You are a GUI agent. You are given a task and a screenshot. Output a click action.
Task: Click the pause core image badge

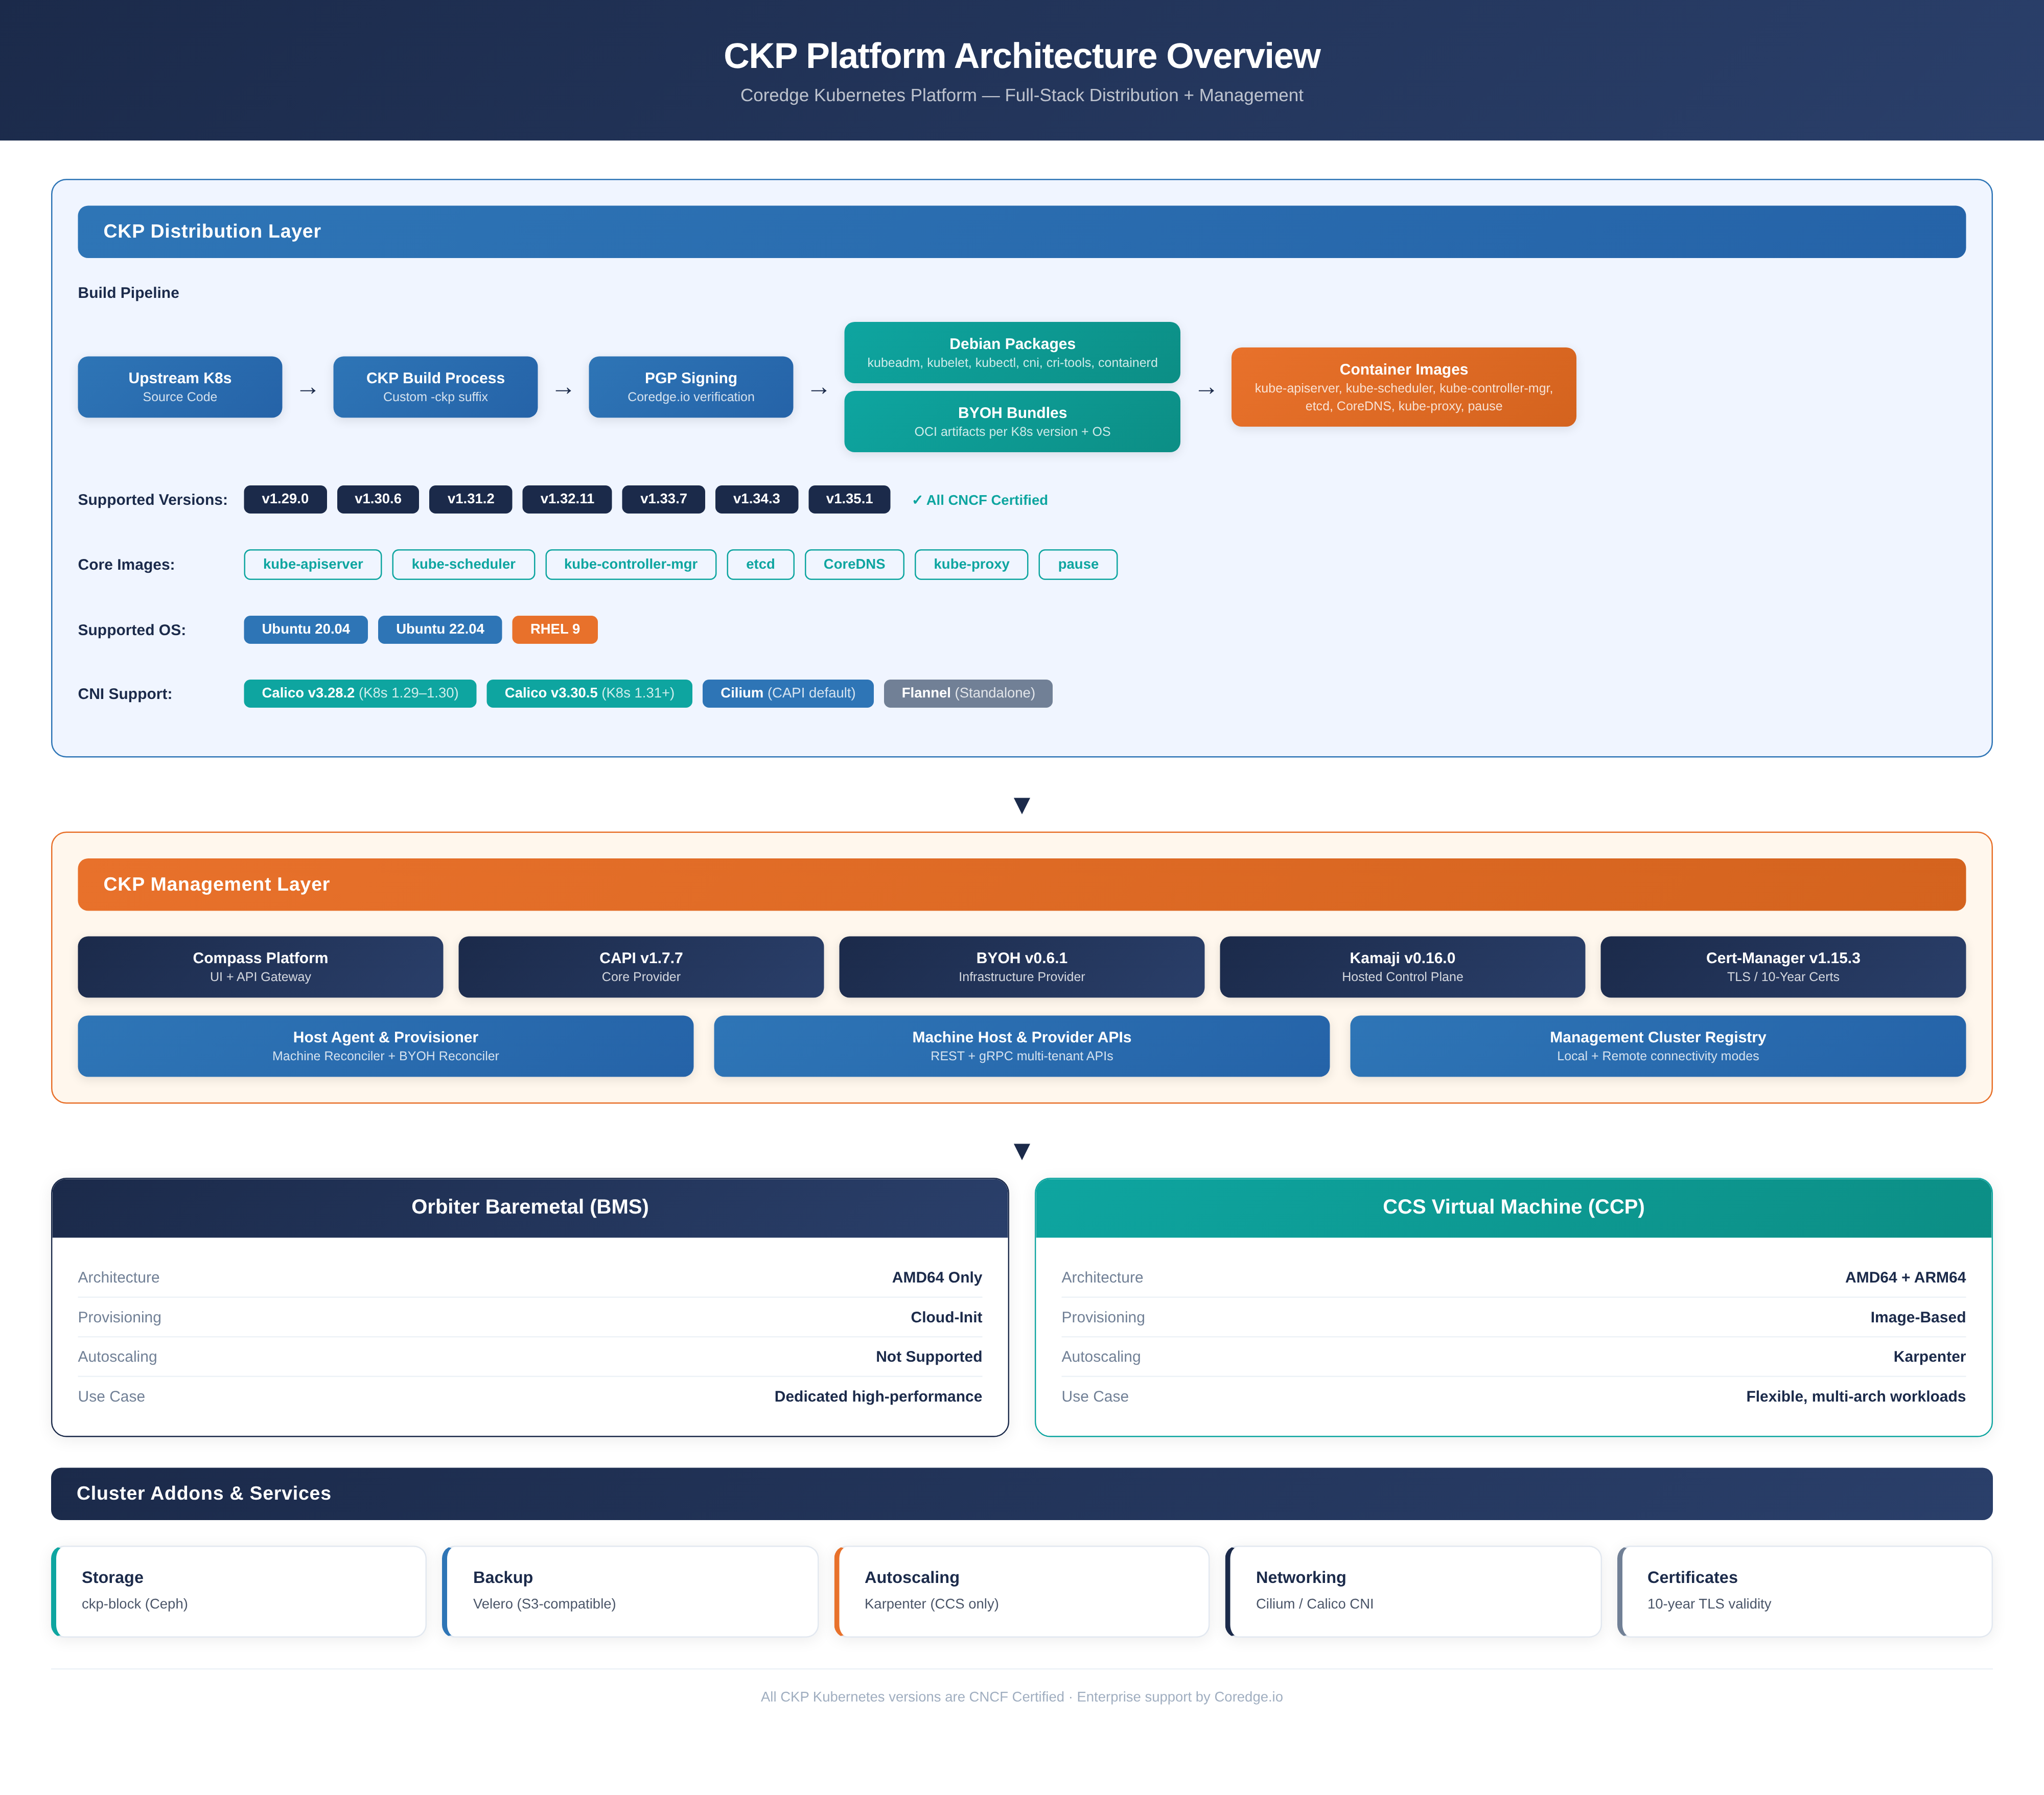pos(1077,564)
